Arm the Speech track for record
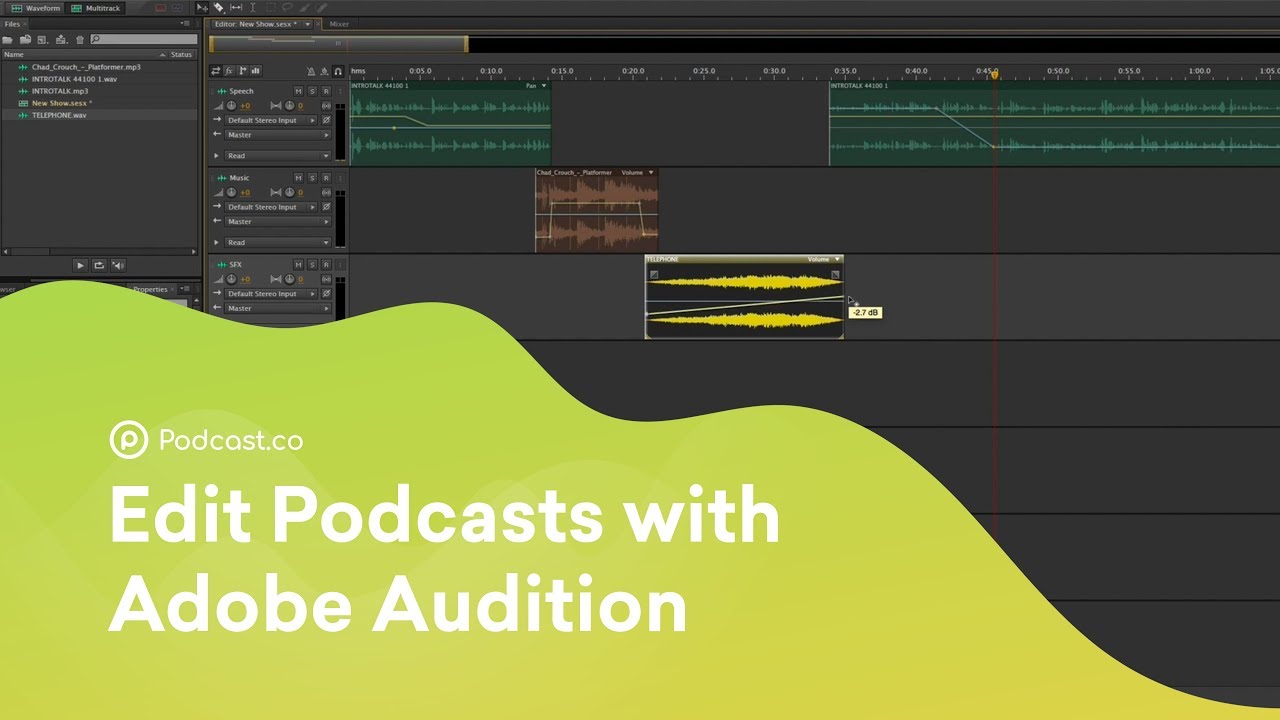 [326, 91]
